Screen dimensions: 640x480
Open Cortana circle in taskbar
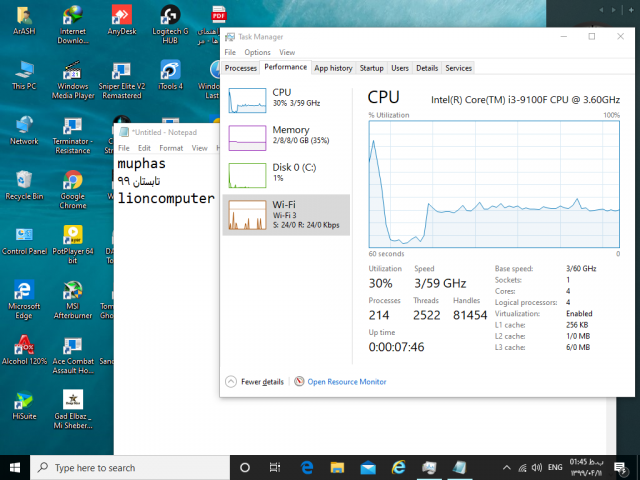tap(245, 468)
